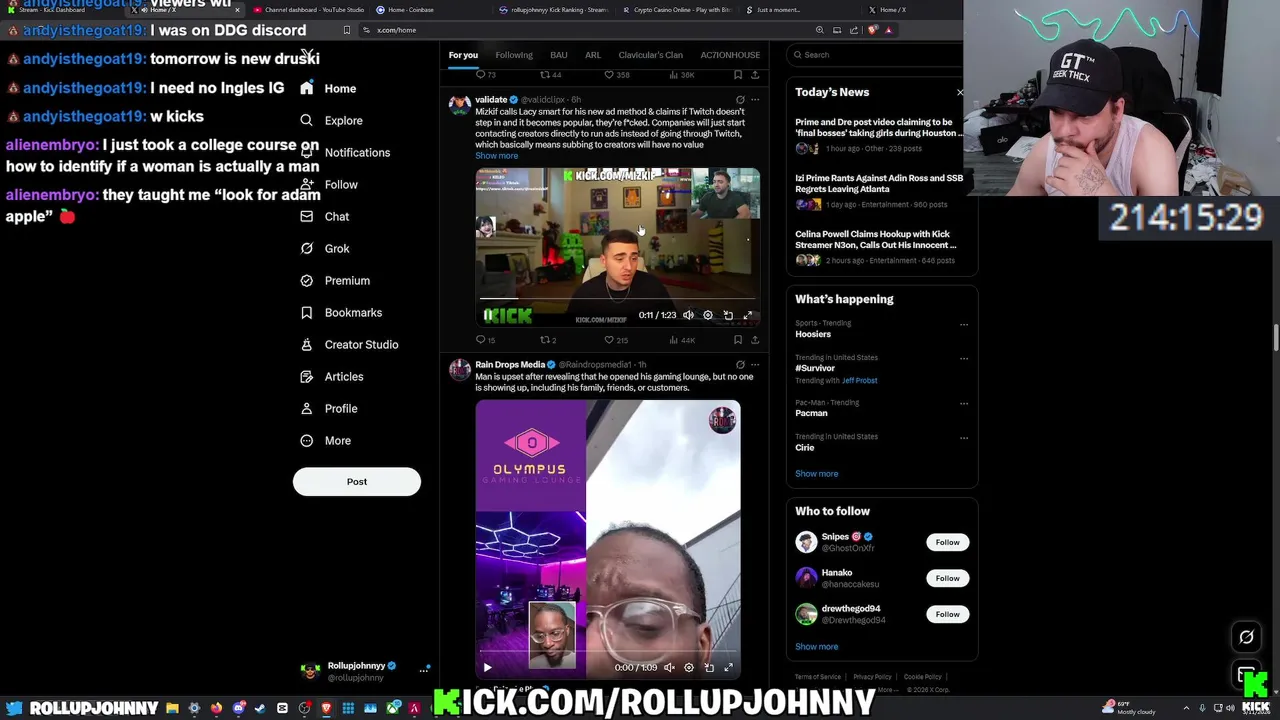This screenshot has width=1280, height=720.
Task: Open more options for Cirie trend
Action: (x=964, y=437)
